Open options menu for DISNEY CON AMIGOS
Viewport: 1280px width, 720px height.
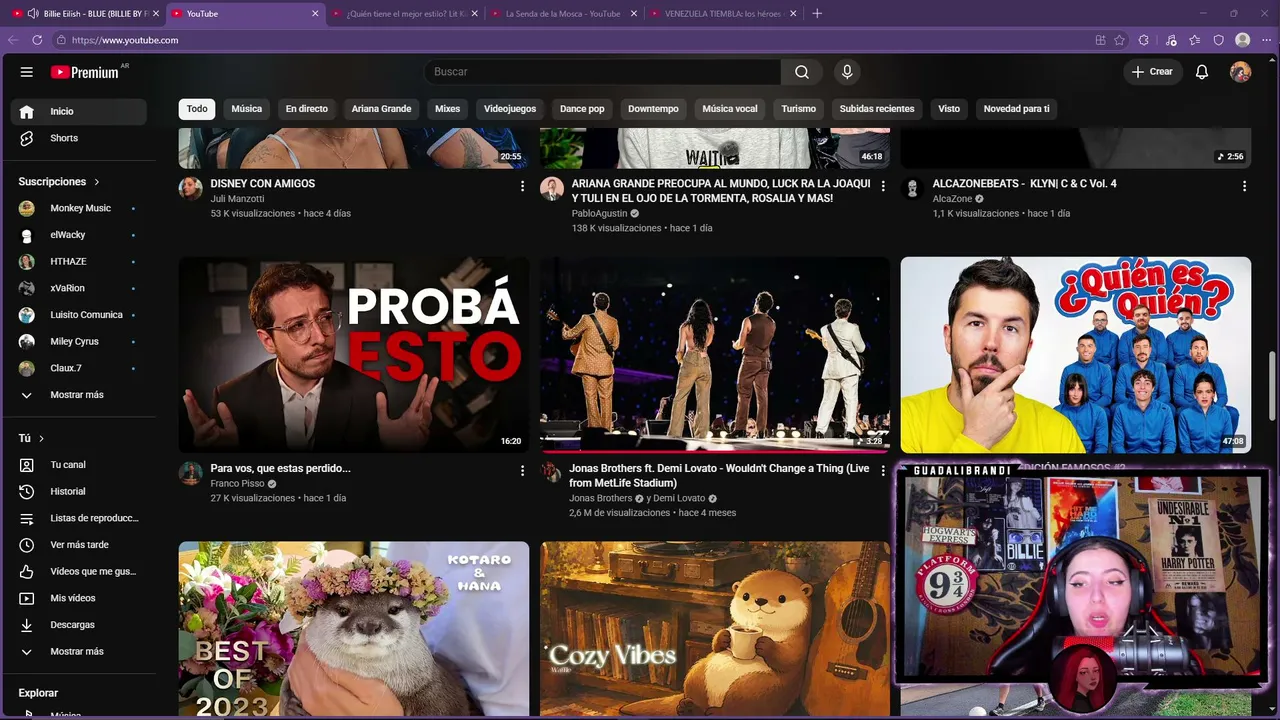pos(522,186)
